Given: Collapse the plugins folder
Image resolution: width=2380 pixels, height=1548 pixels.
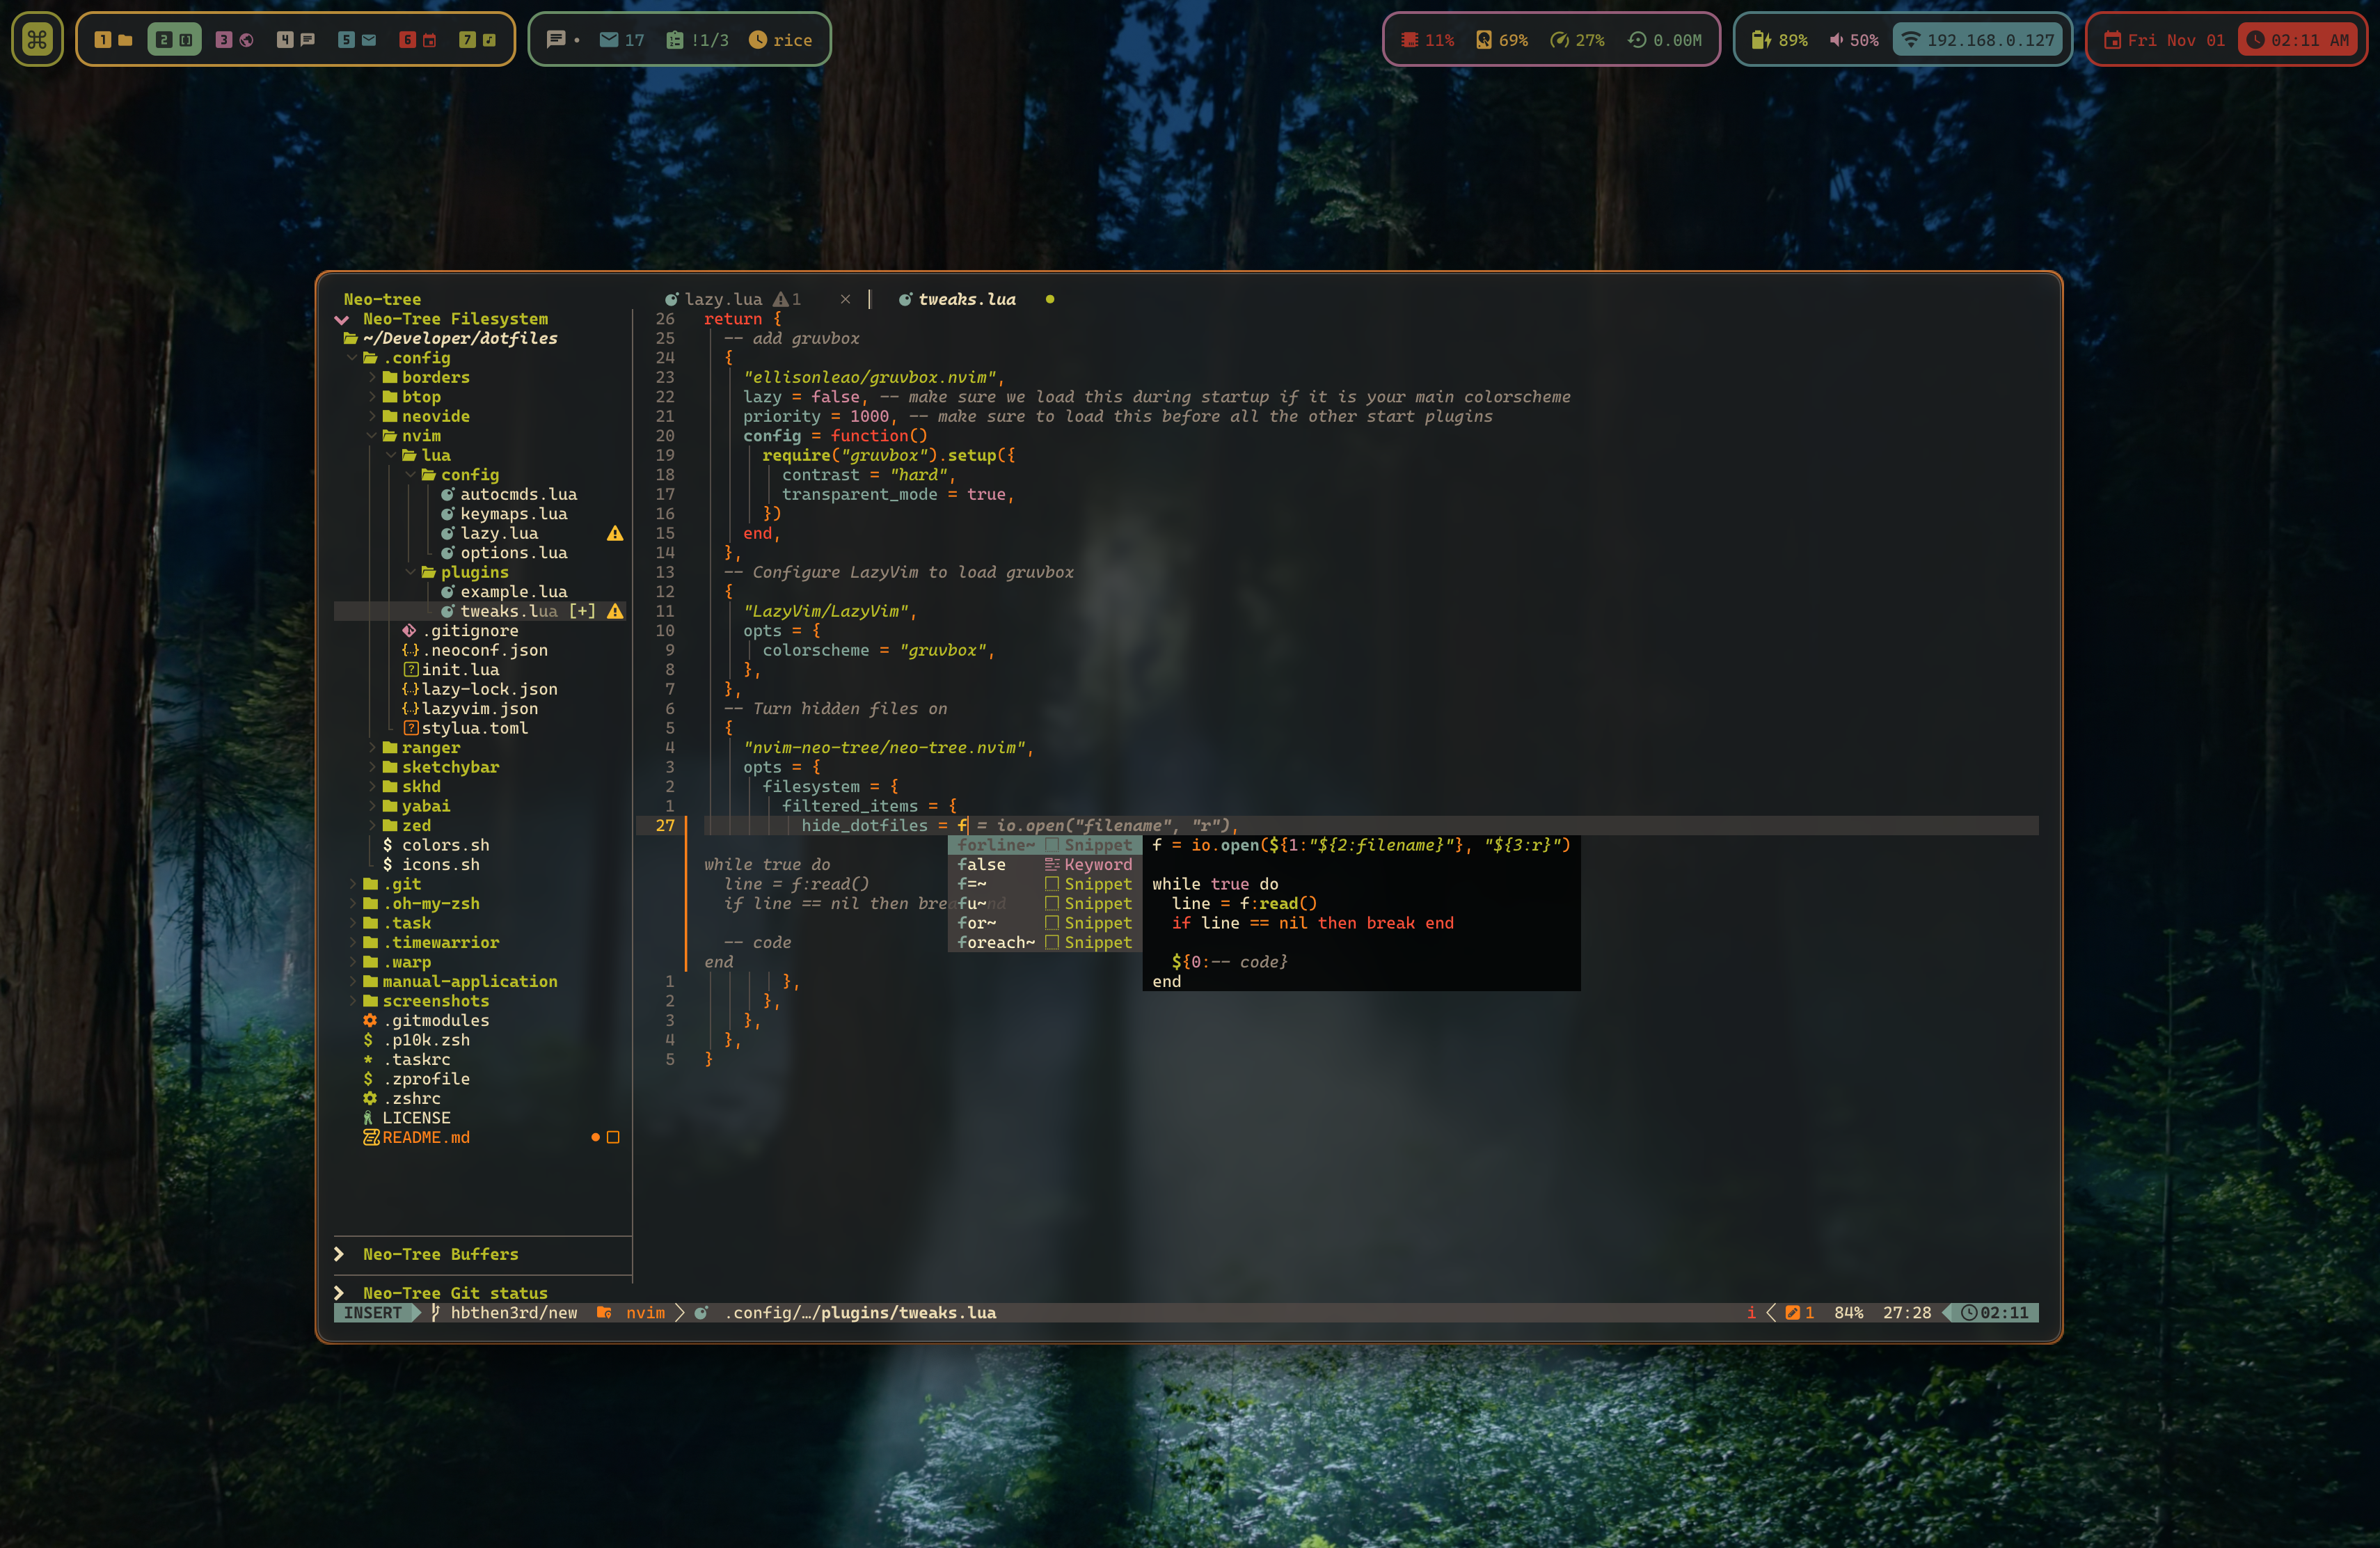Looking at the screenshot, I should tap(465, 572).
